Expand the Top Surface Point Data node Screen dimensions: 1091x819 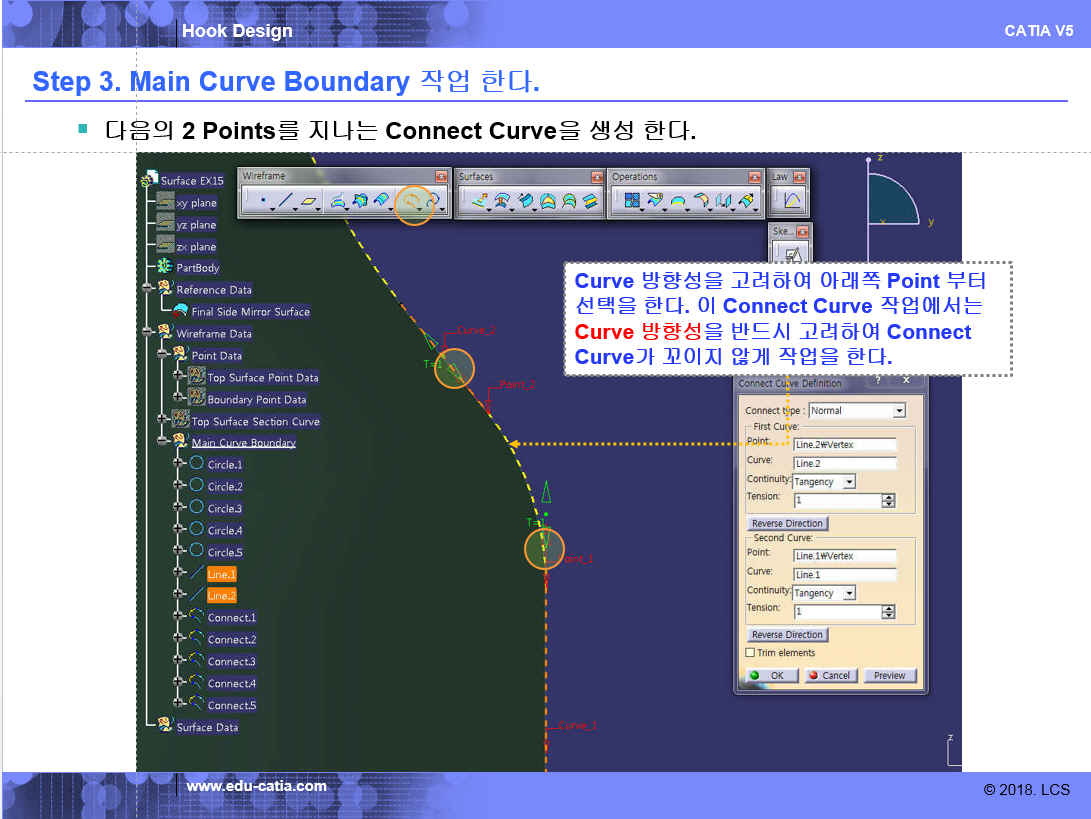coord(179,377)
